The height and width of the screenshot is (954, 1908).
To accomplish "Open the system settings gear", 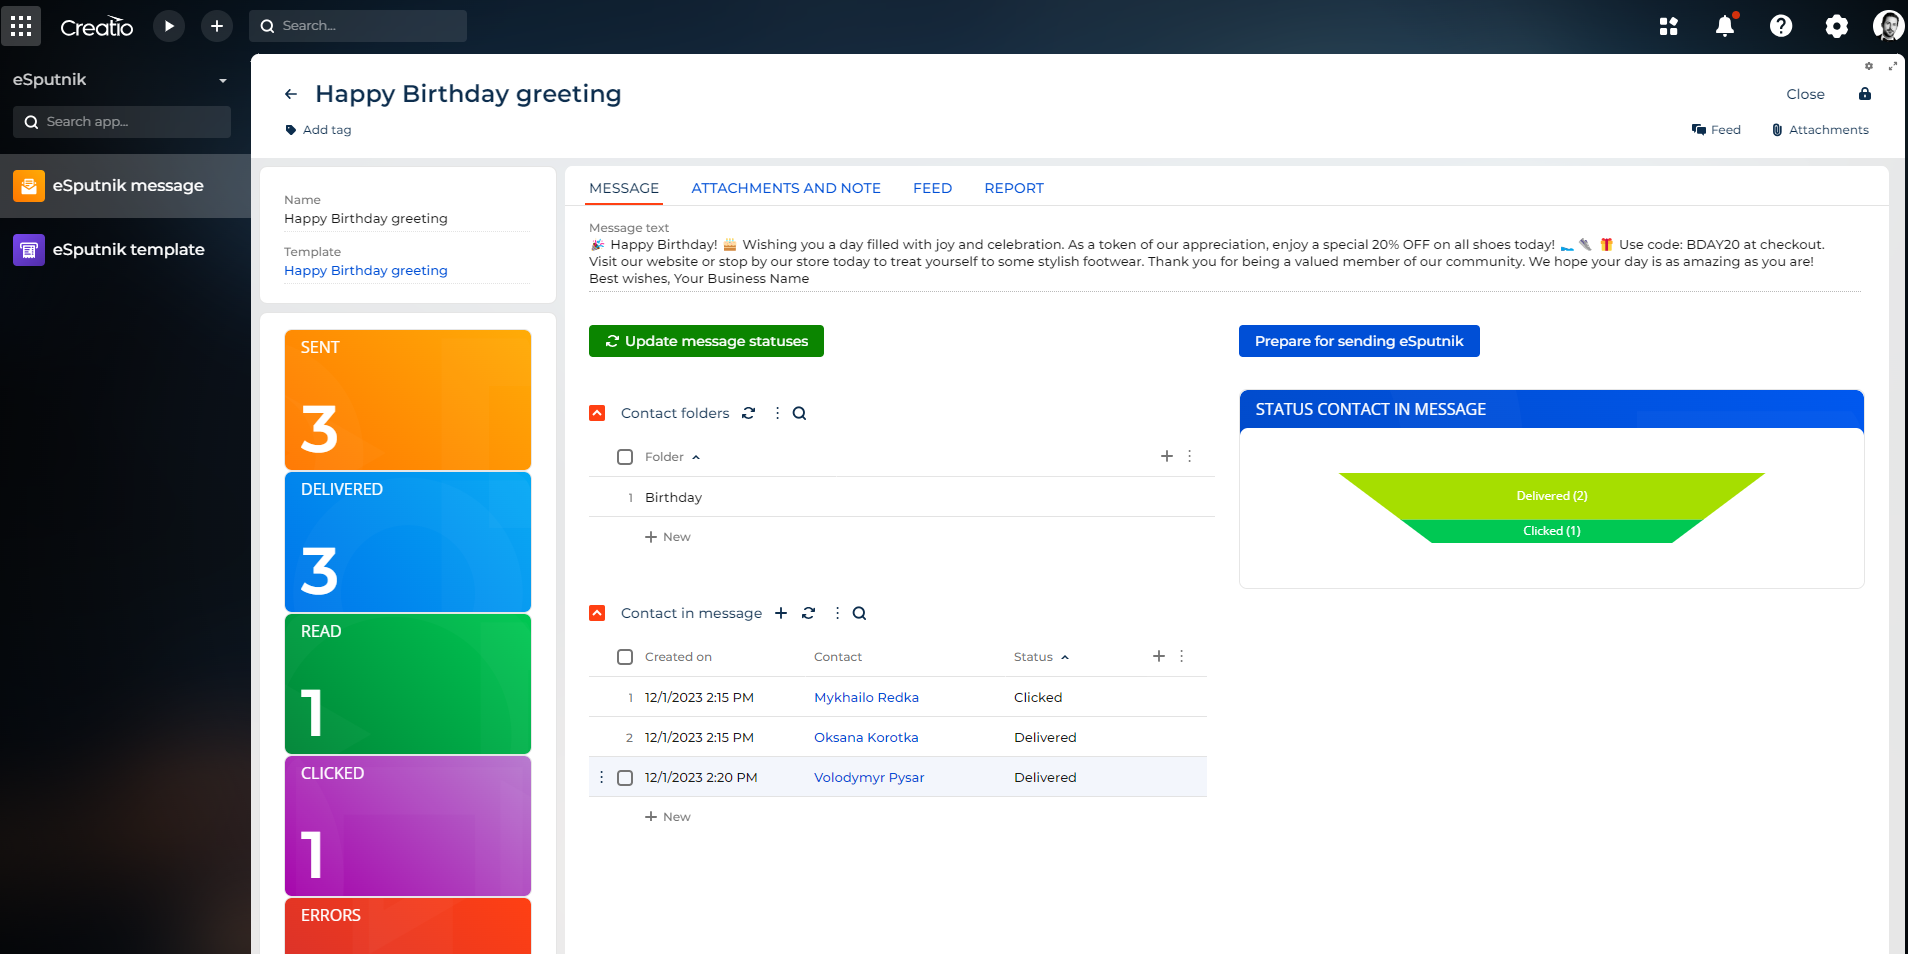I will coord(1837,26).
